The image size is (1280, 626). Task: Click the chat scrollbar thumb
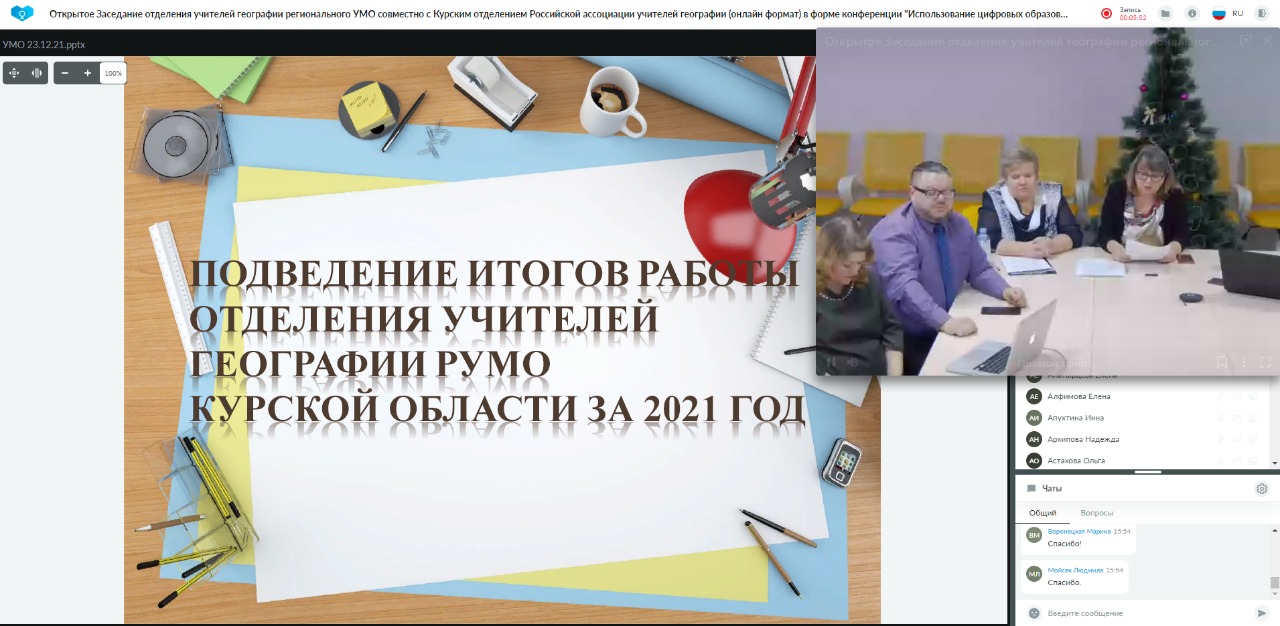coord(1275,584)
